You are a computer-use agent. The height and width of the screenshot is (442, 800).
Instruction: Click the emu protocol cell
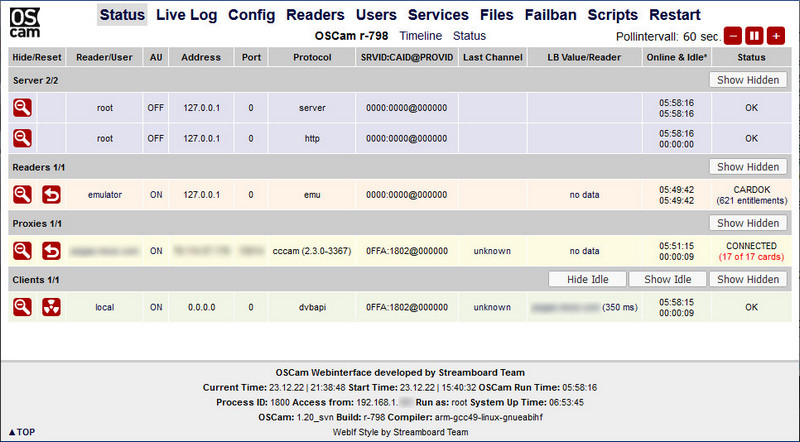point(312,194)
